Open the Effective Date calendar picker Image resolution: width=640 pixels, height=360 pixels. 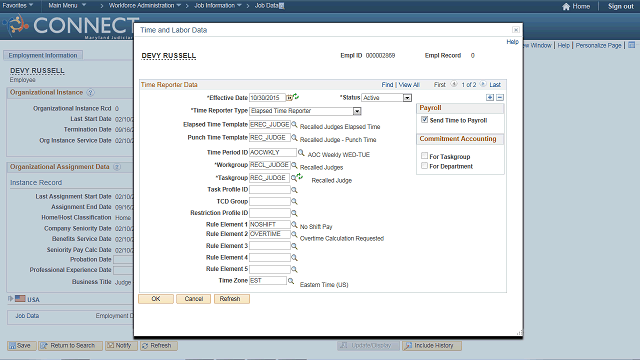(x=289, y=98)
